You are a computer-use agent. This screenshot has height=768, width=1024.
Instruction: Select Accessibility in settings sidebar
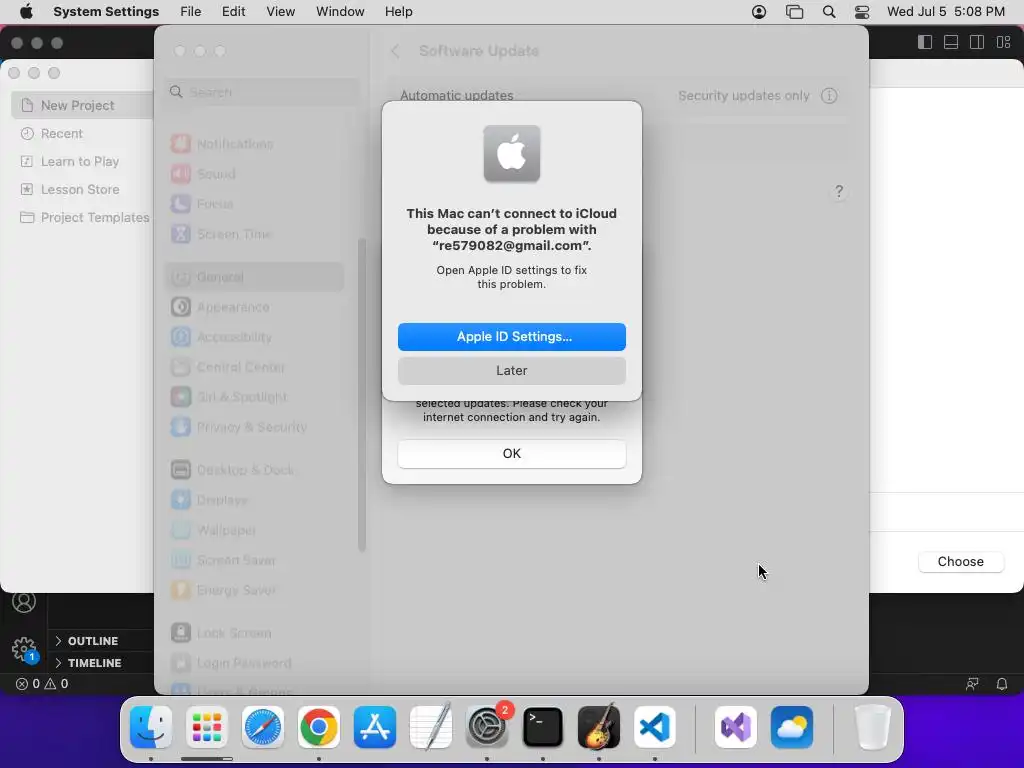(x=254, y=337)
